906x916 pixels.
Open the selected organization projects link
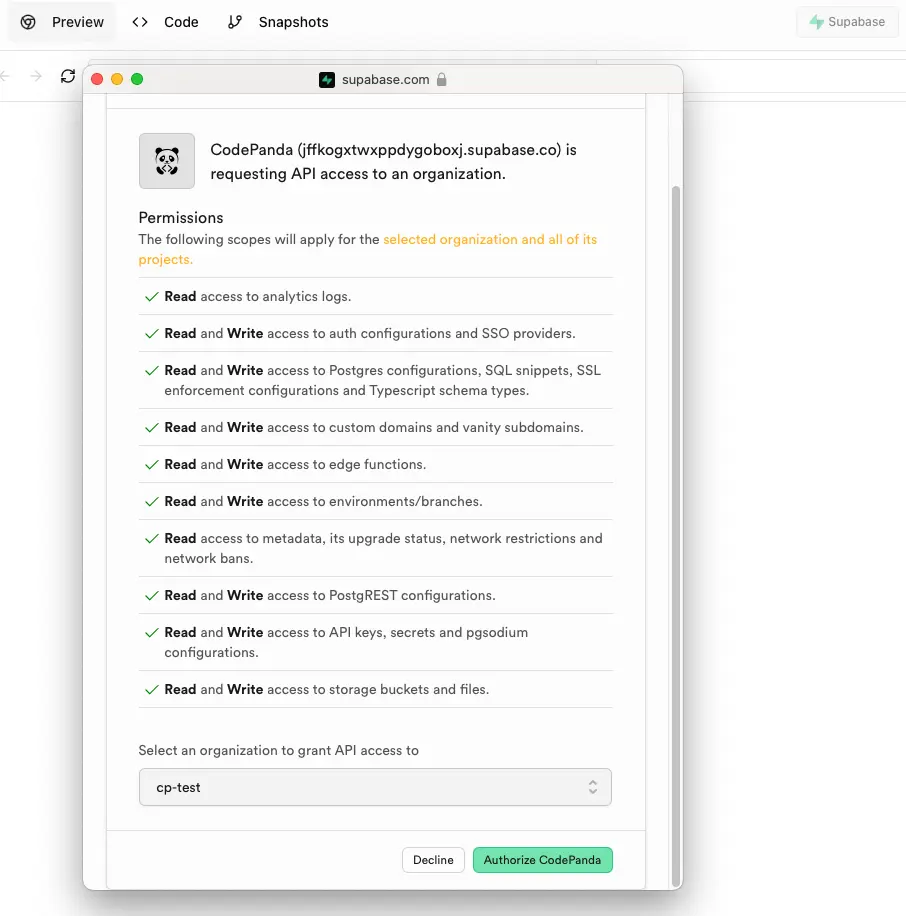coord(490,239)
